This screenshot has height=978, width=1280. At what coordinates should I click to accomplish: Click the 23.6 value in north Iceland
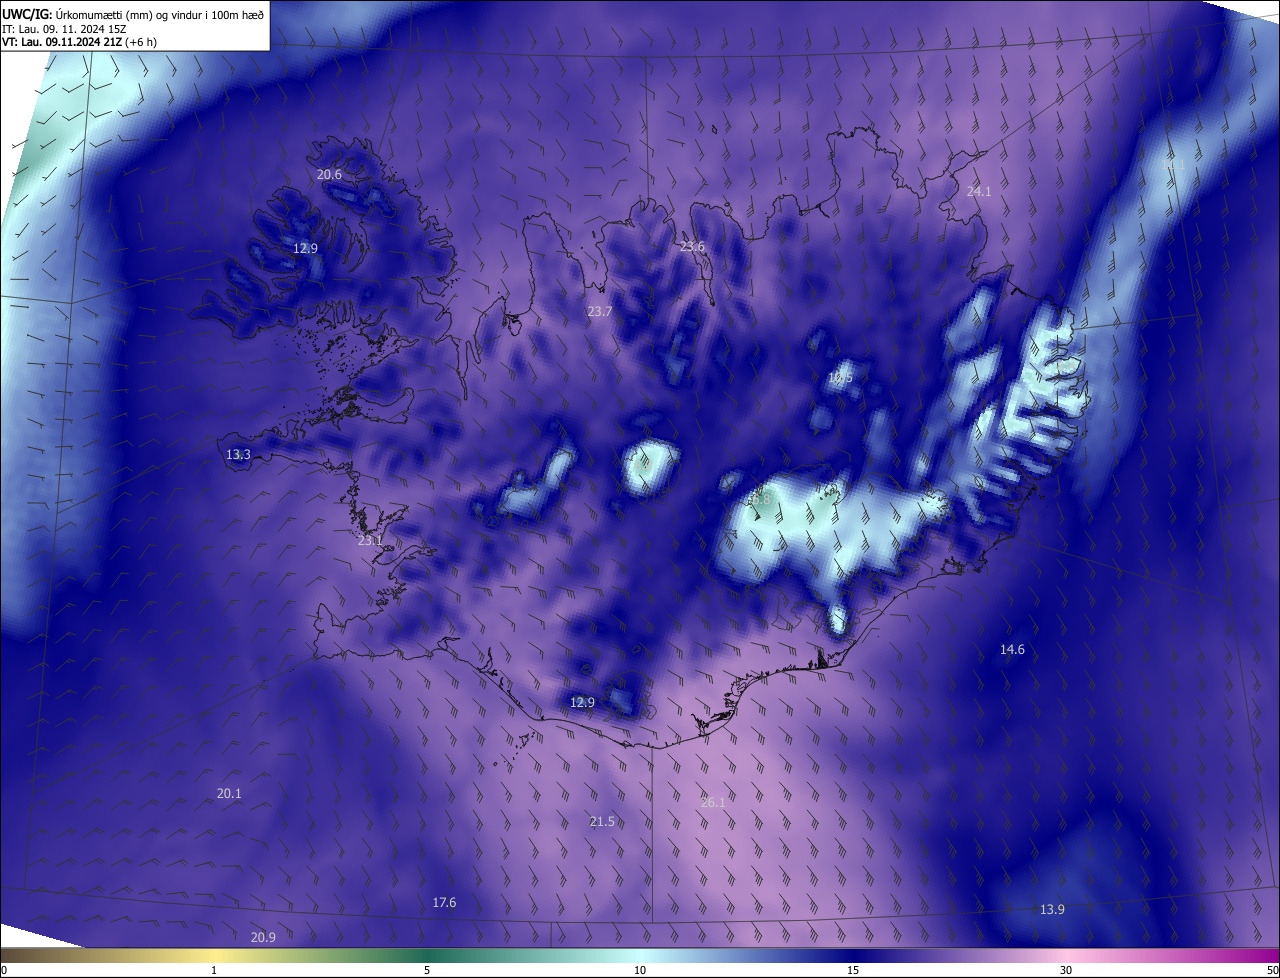point(693,247)
